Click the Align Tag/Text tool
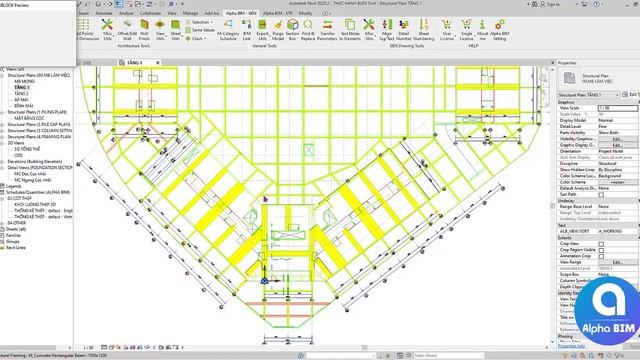Image resolution: width=640 pixels, height=360 pixels. tap(387, 29)
